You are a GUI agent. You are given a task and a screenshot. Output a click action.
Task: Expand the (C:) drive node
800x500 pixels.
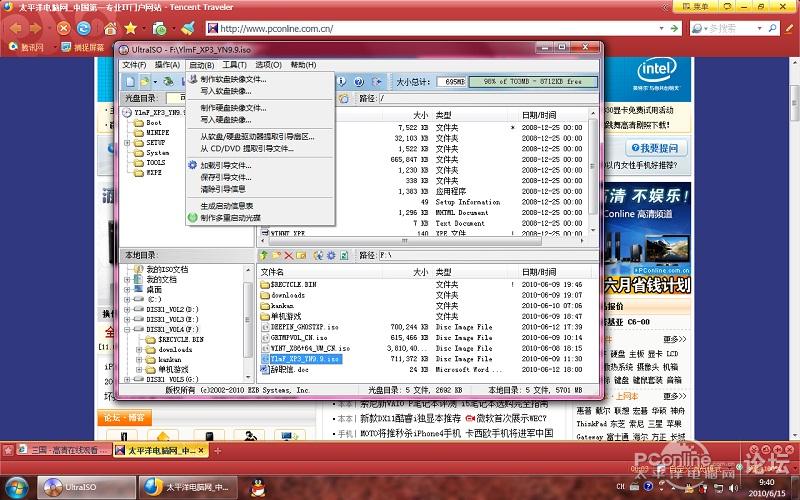pos(127,299)
